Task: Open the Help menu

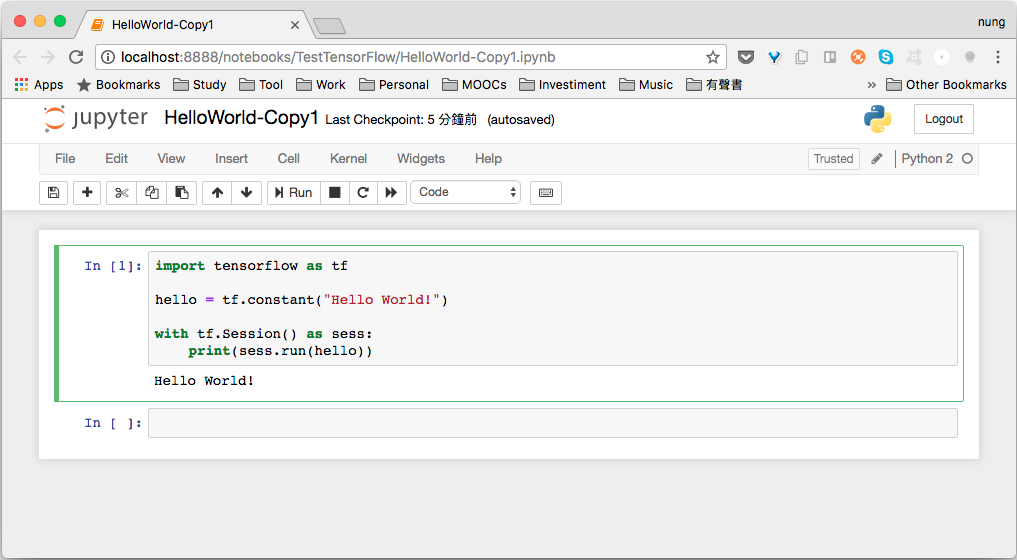Action: (x=488, y=158)
